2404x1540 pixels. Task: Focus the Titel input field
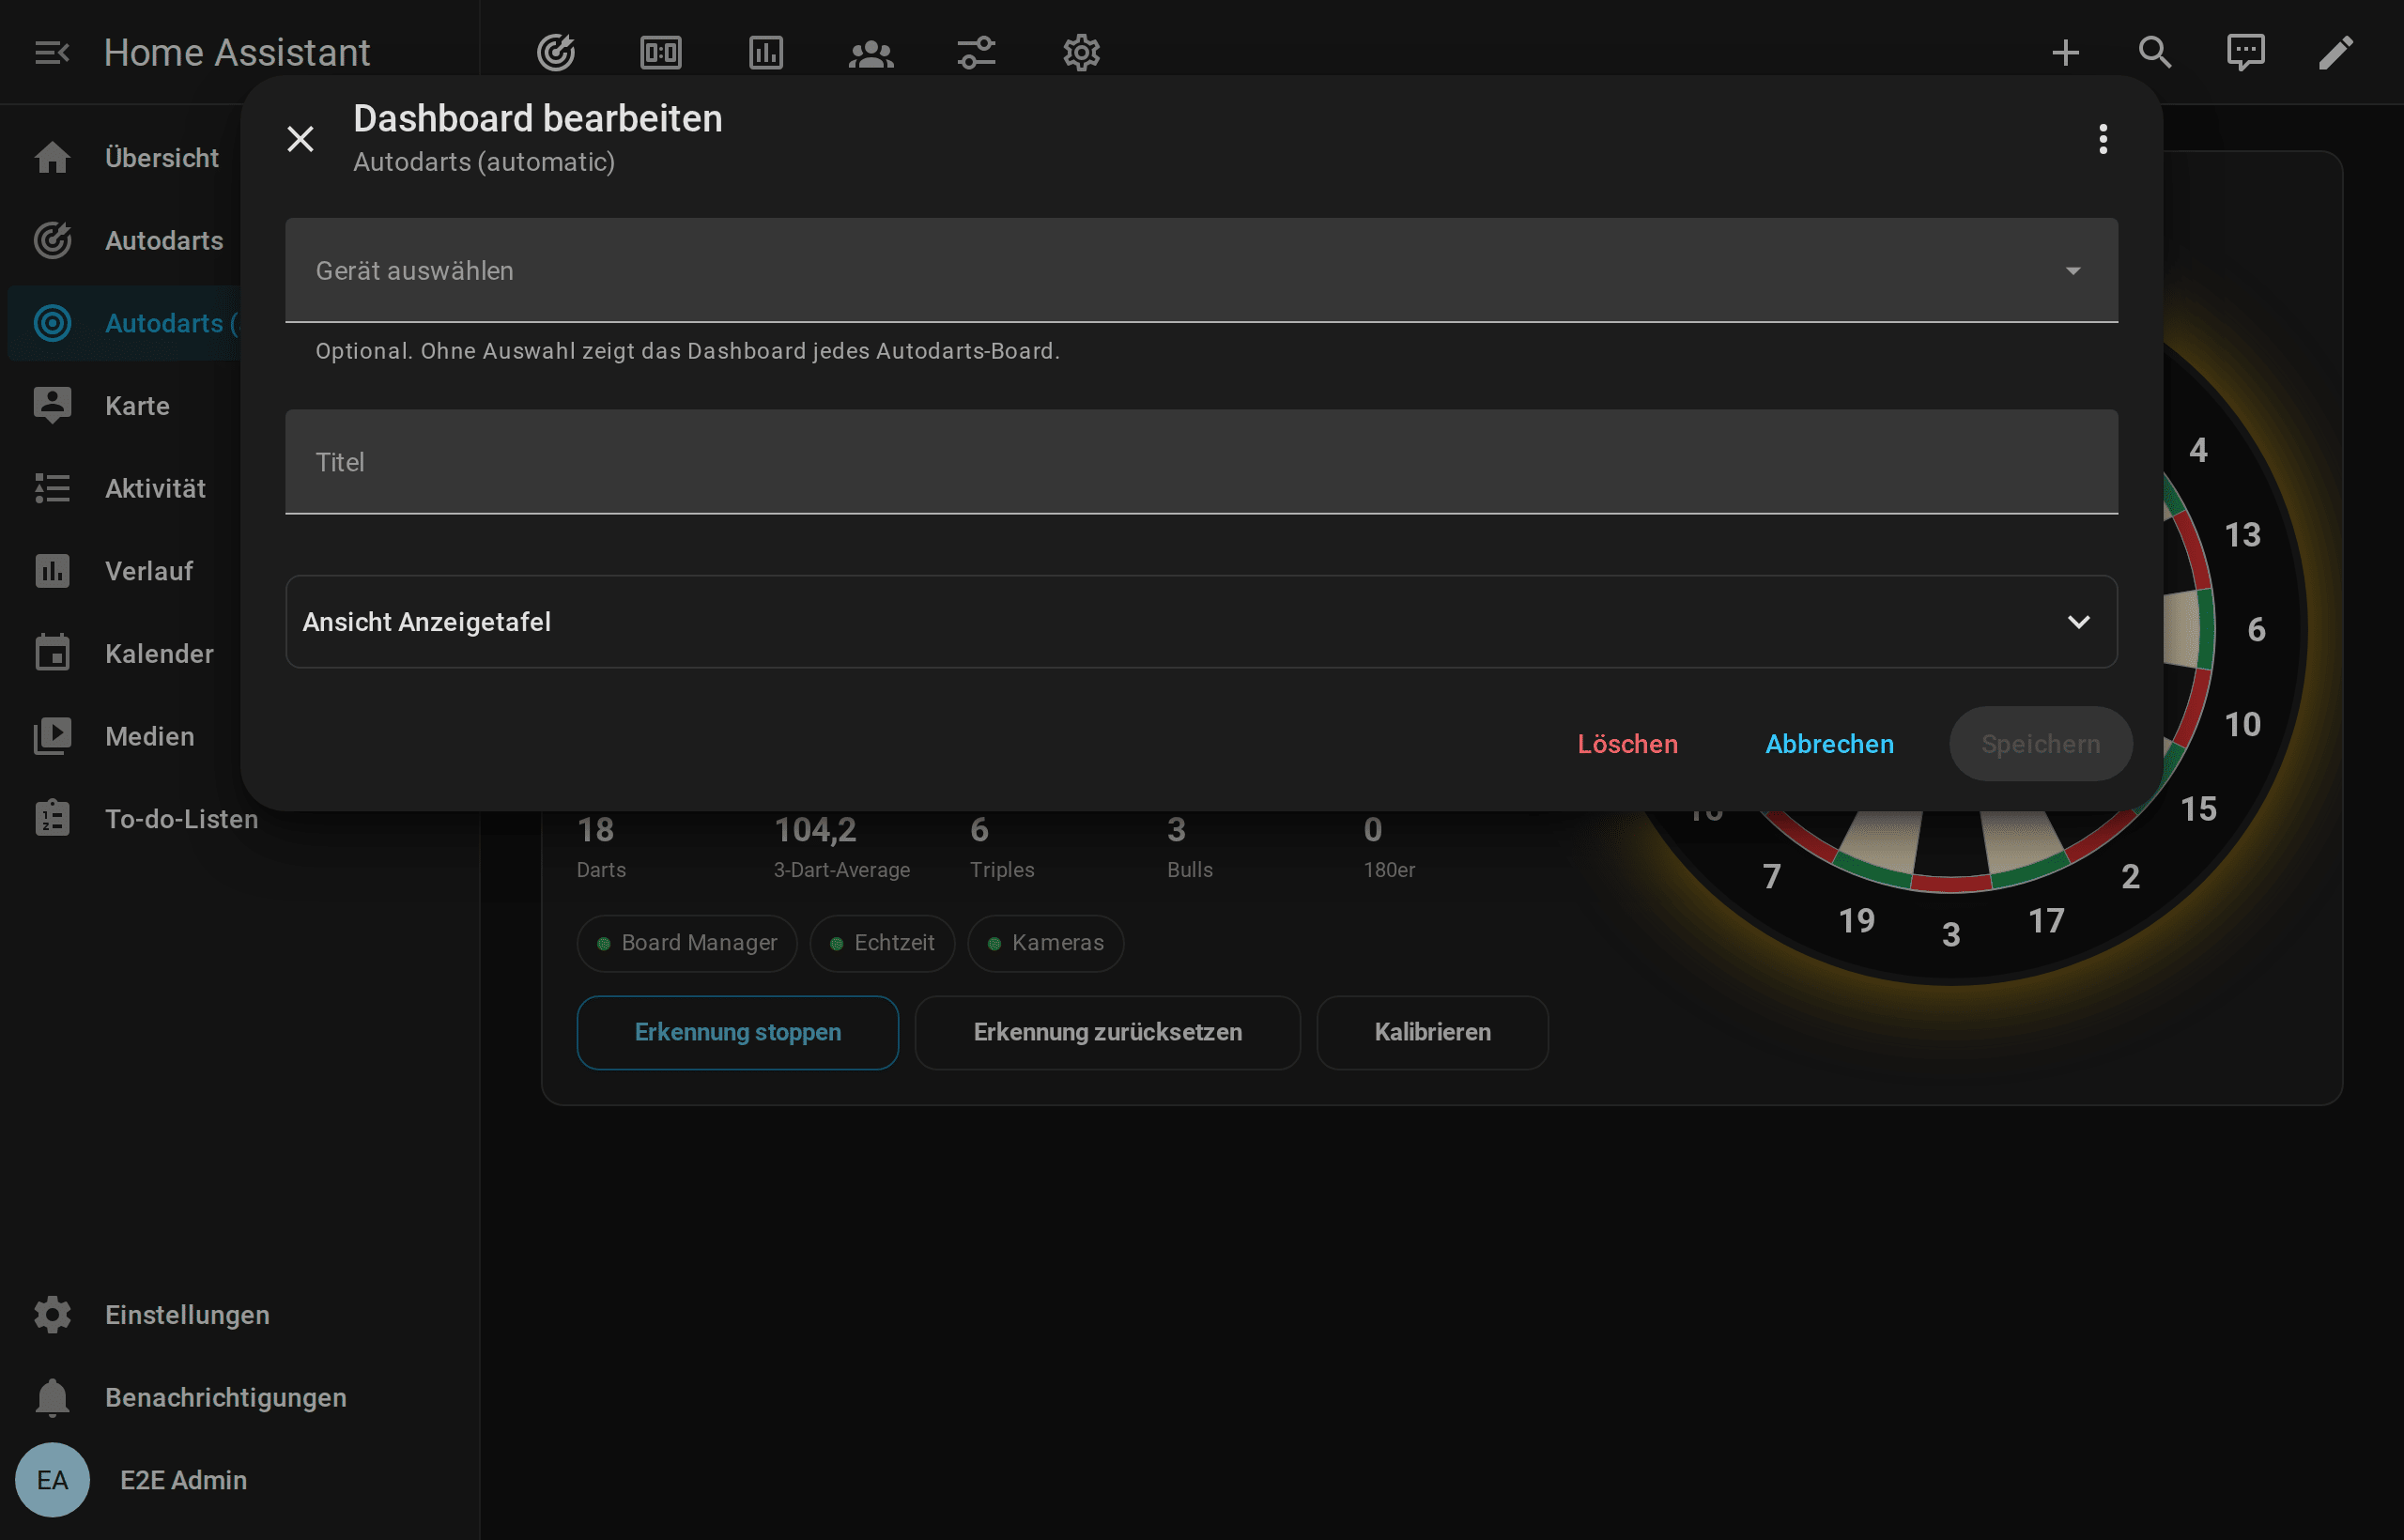[1201, 461]
